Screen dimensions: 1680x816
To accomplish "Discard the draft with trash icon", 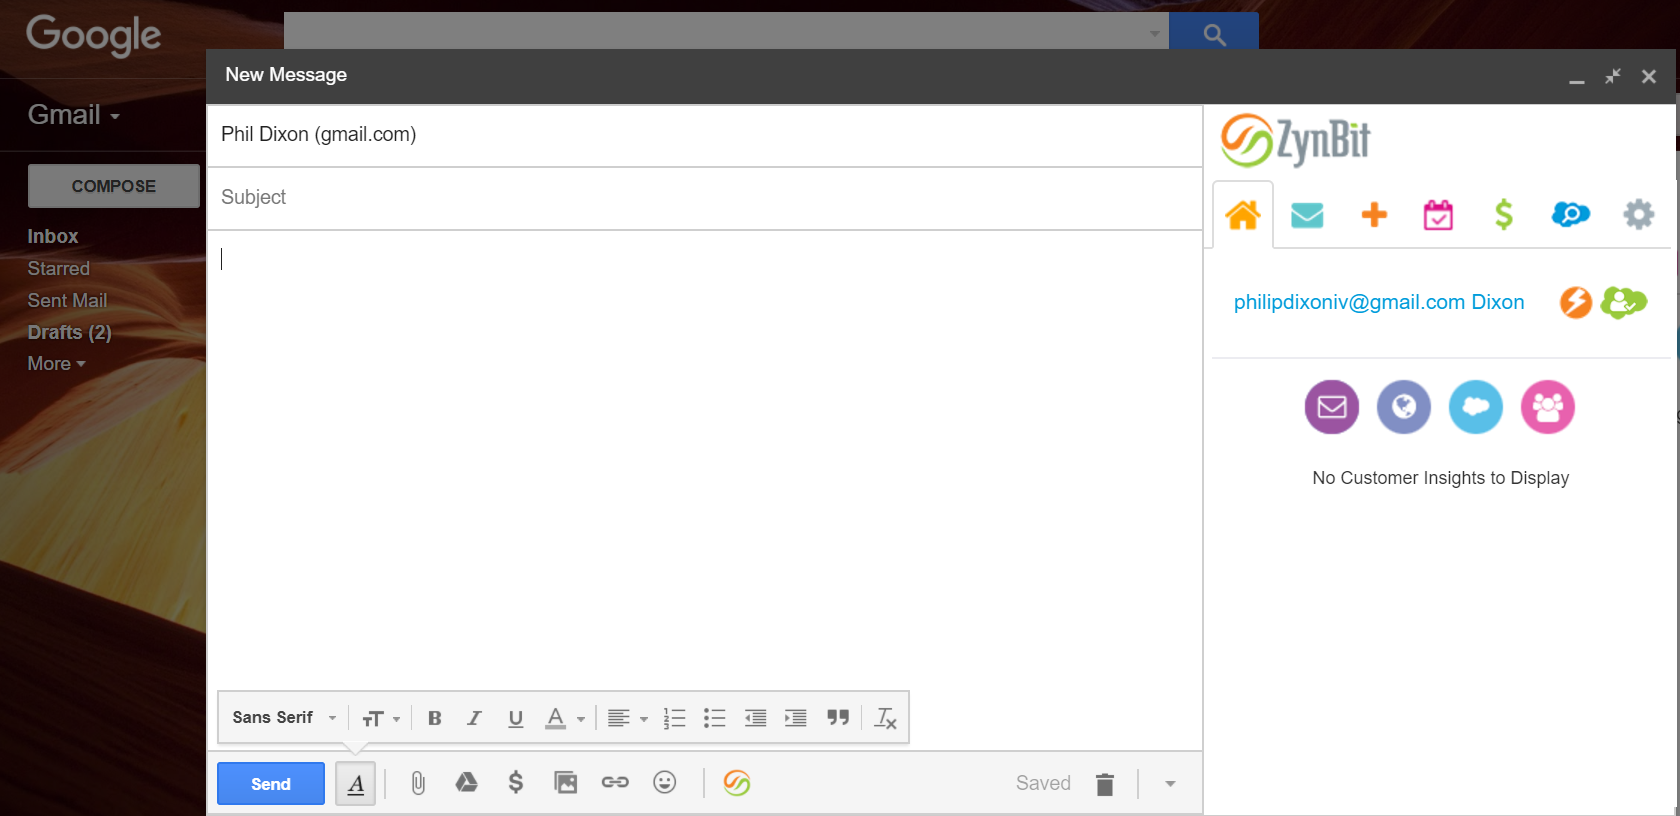I will click(x=1104, y=784).
